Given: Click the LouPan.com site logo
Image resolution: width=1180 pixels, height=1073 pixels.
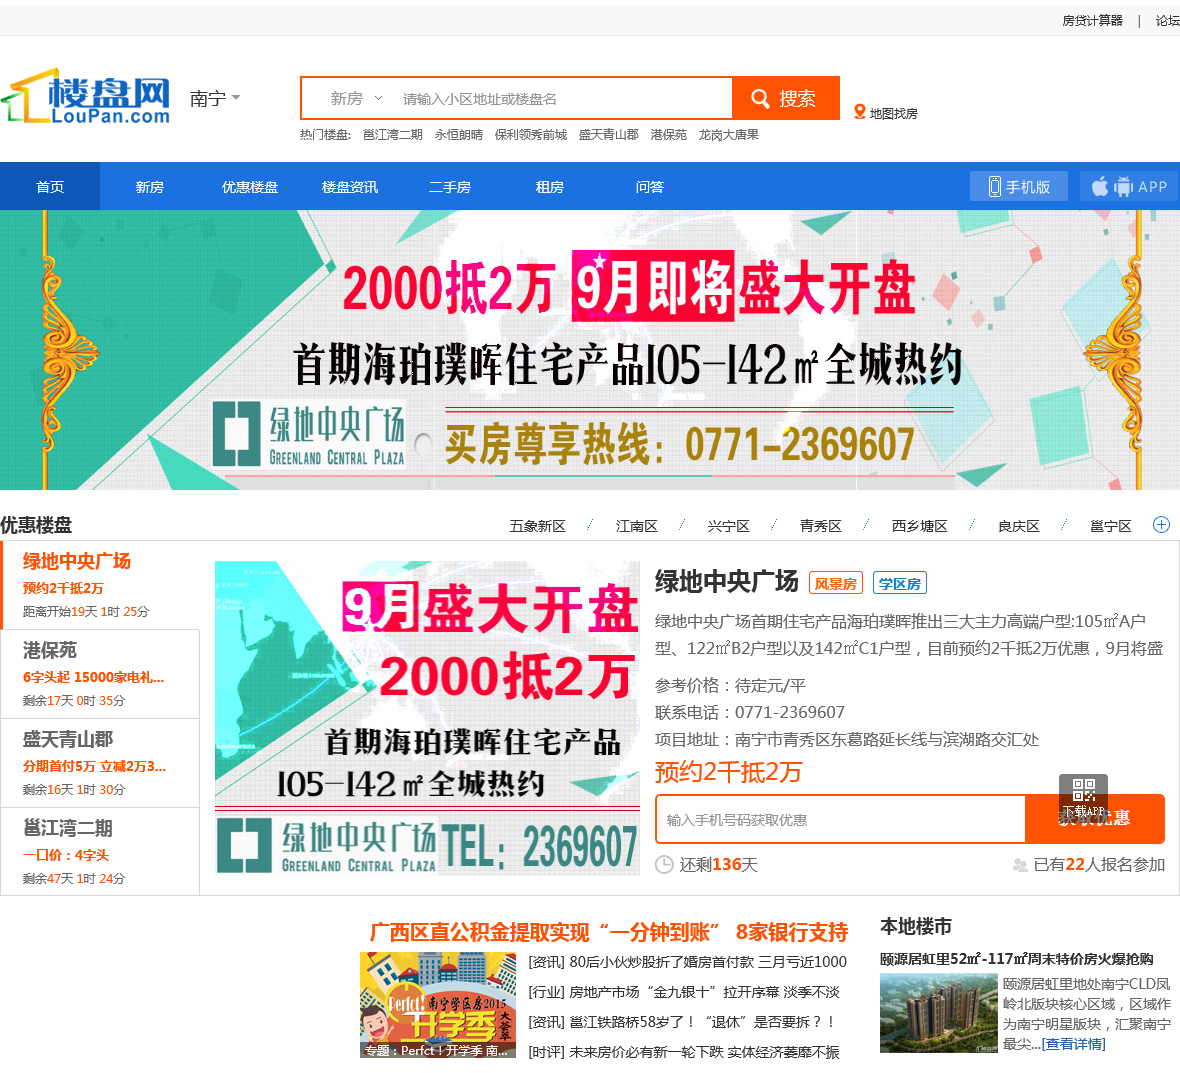Looking at the screenshot, I should 86,96.
